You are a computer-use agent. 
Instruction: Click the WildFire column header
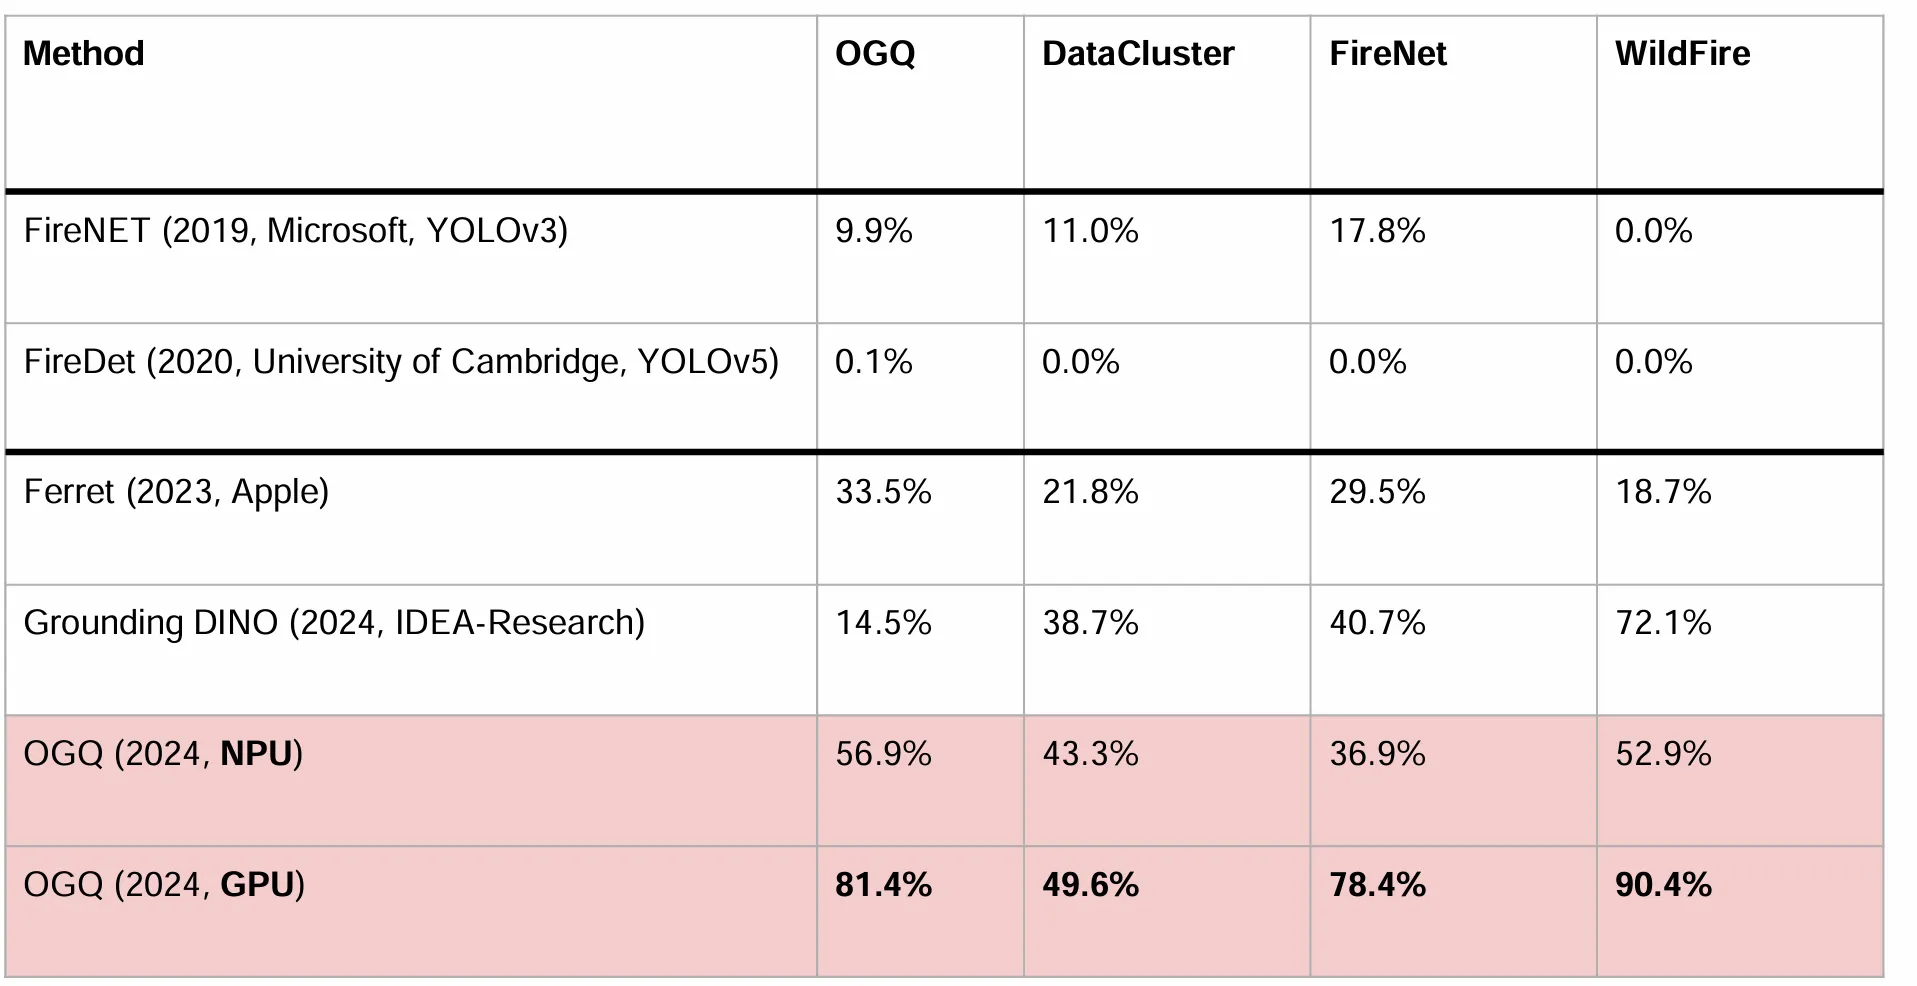pyautogui.click(x=1740, y=103)
